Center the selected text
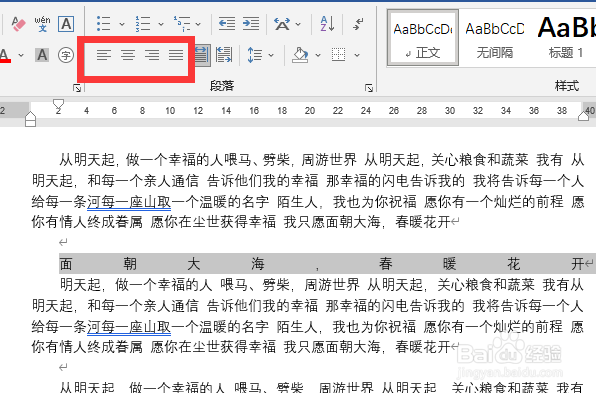This screenshot has height=393, width=596. pos(128,55)
